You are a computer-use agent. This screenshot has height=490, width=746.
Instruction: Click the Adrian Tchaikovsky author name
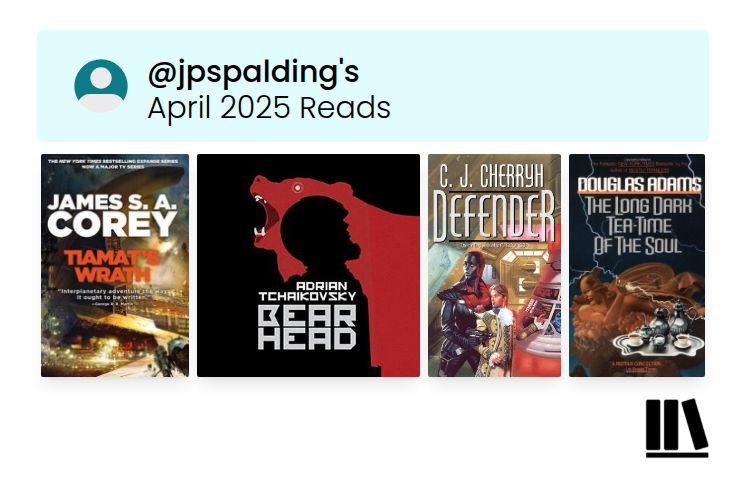[x=307, y=291]
